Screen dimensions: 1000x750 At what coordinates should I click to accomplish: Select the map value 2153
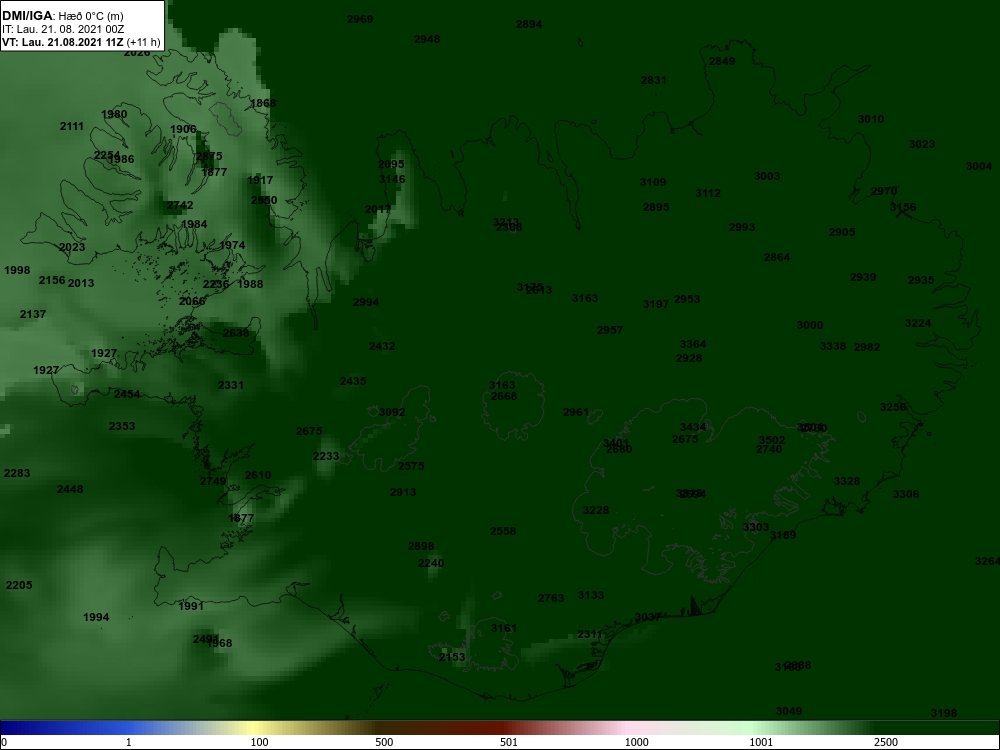click(452, 657)
